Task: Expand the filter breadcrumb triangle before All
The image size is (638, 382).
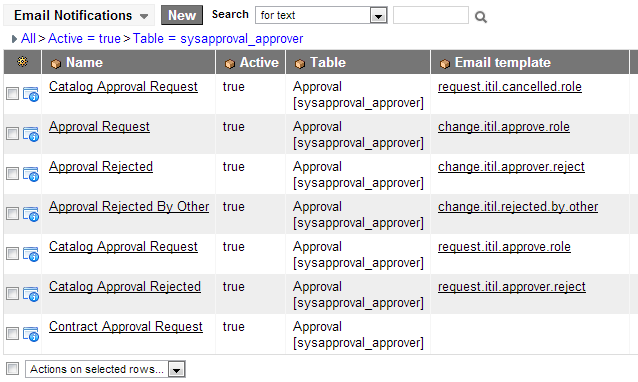Action: [x=14, y=39]
